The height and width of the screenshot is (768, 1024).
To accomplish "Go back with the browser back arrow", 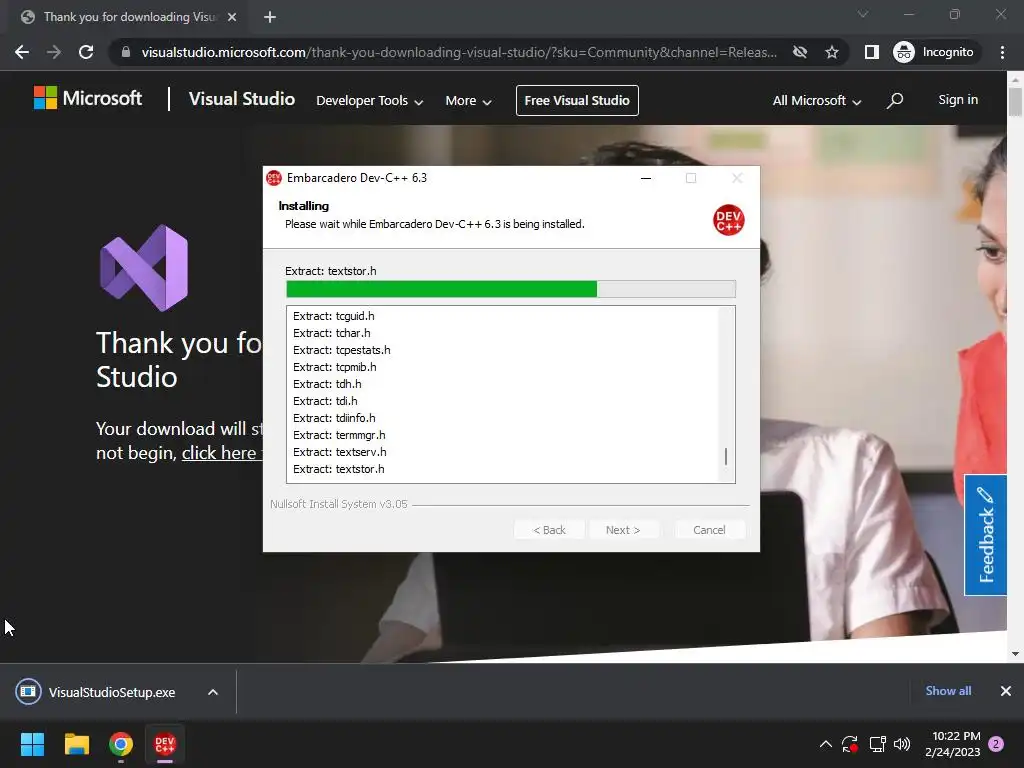I will [x=22, y=52].
